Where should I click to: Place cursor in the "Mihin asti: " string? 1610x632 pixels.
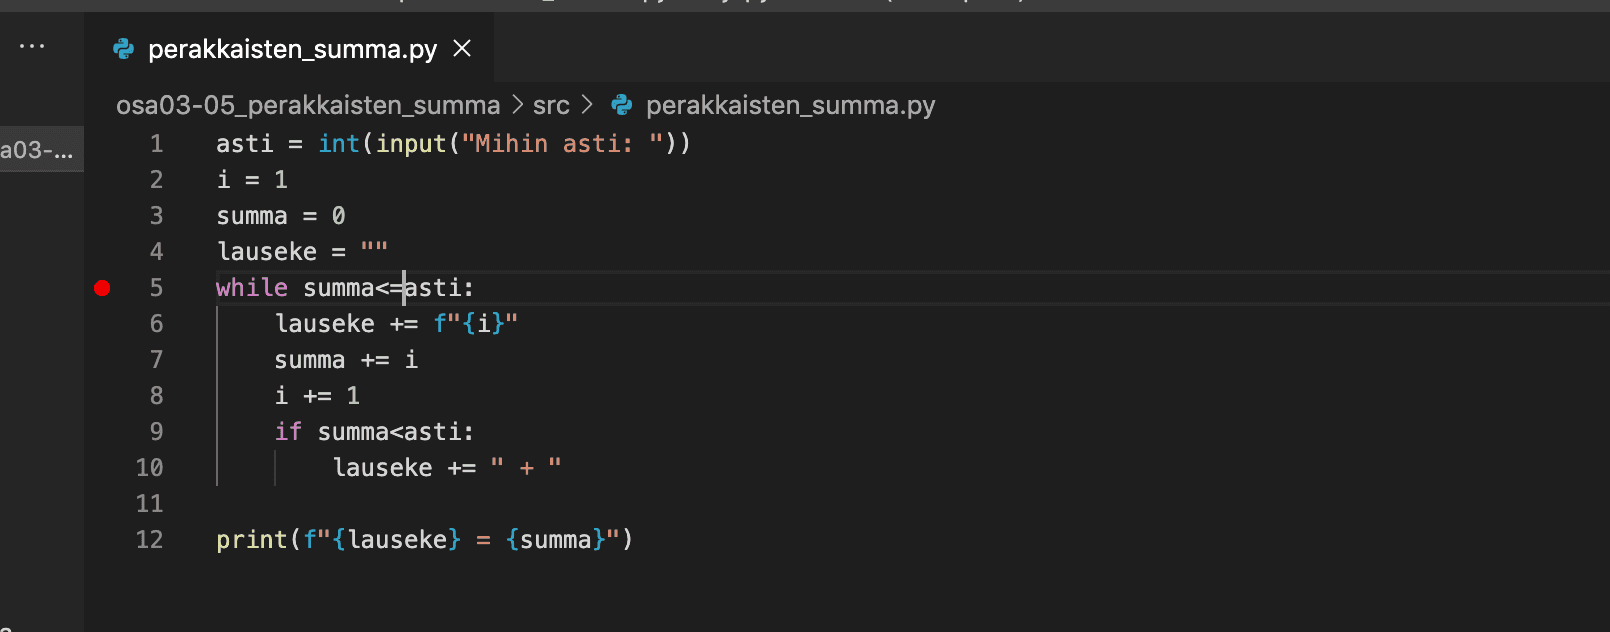(555, 144)
